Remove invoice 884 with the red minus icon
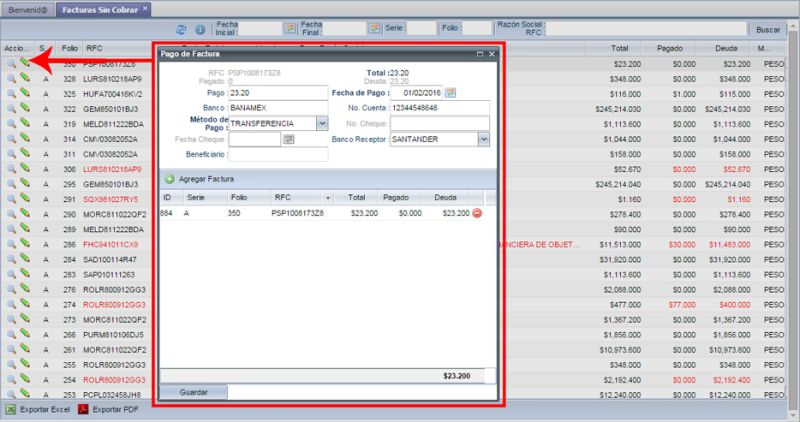 coord(477,213)
